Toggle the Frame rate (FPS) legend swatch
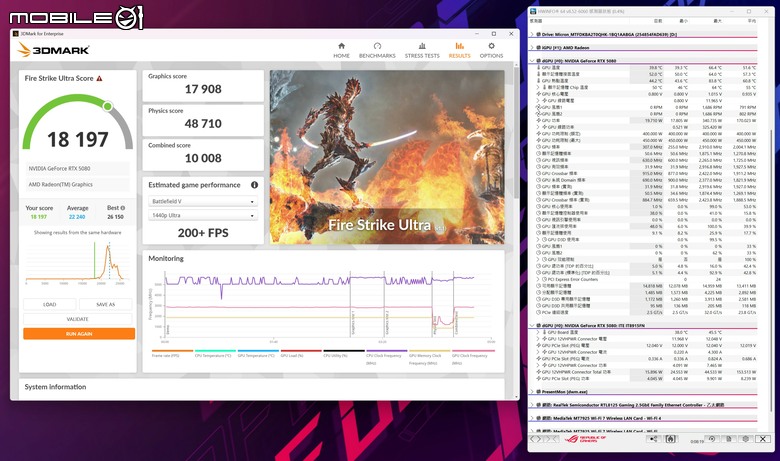 (172, 351)
